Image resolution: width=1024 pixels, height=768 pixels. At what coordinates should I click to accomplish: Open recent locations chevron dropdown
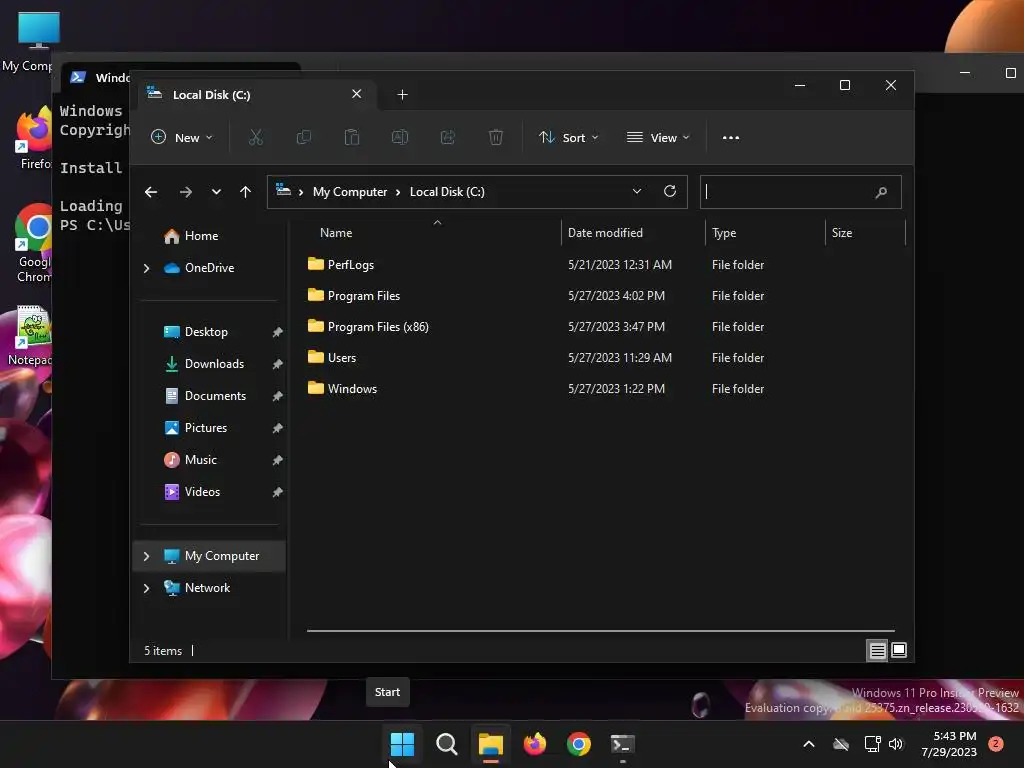point(216,192)
